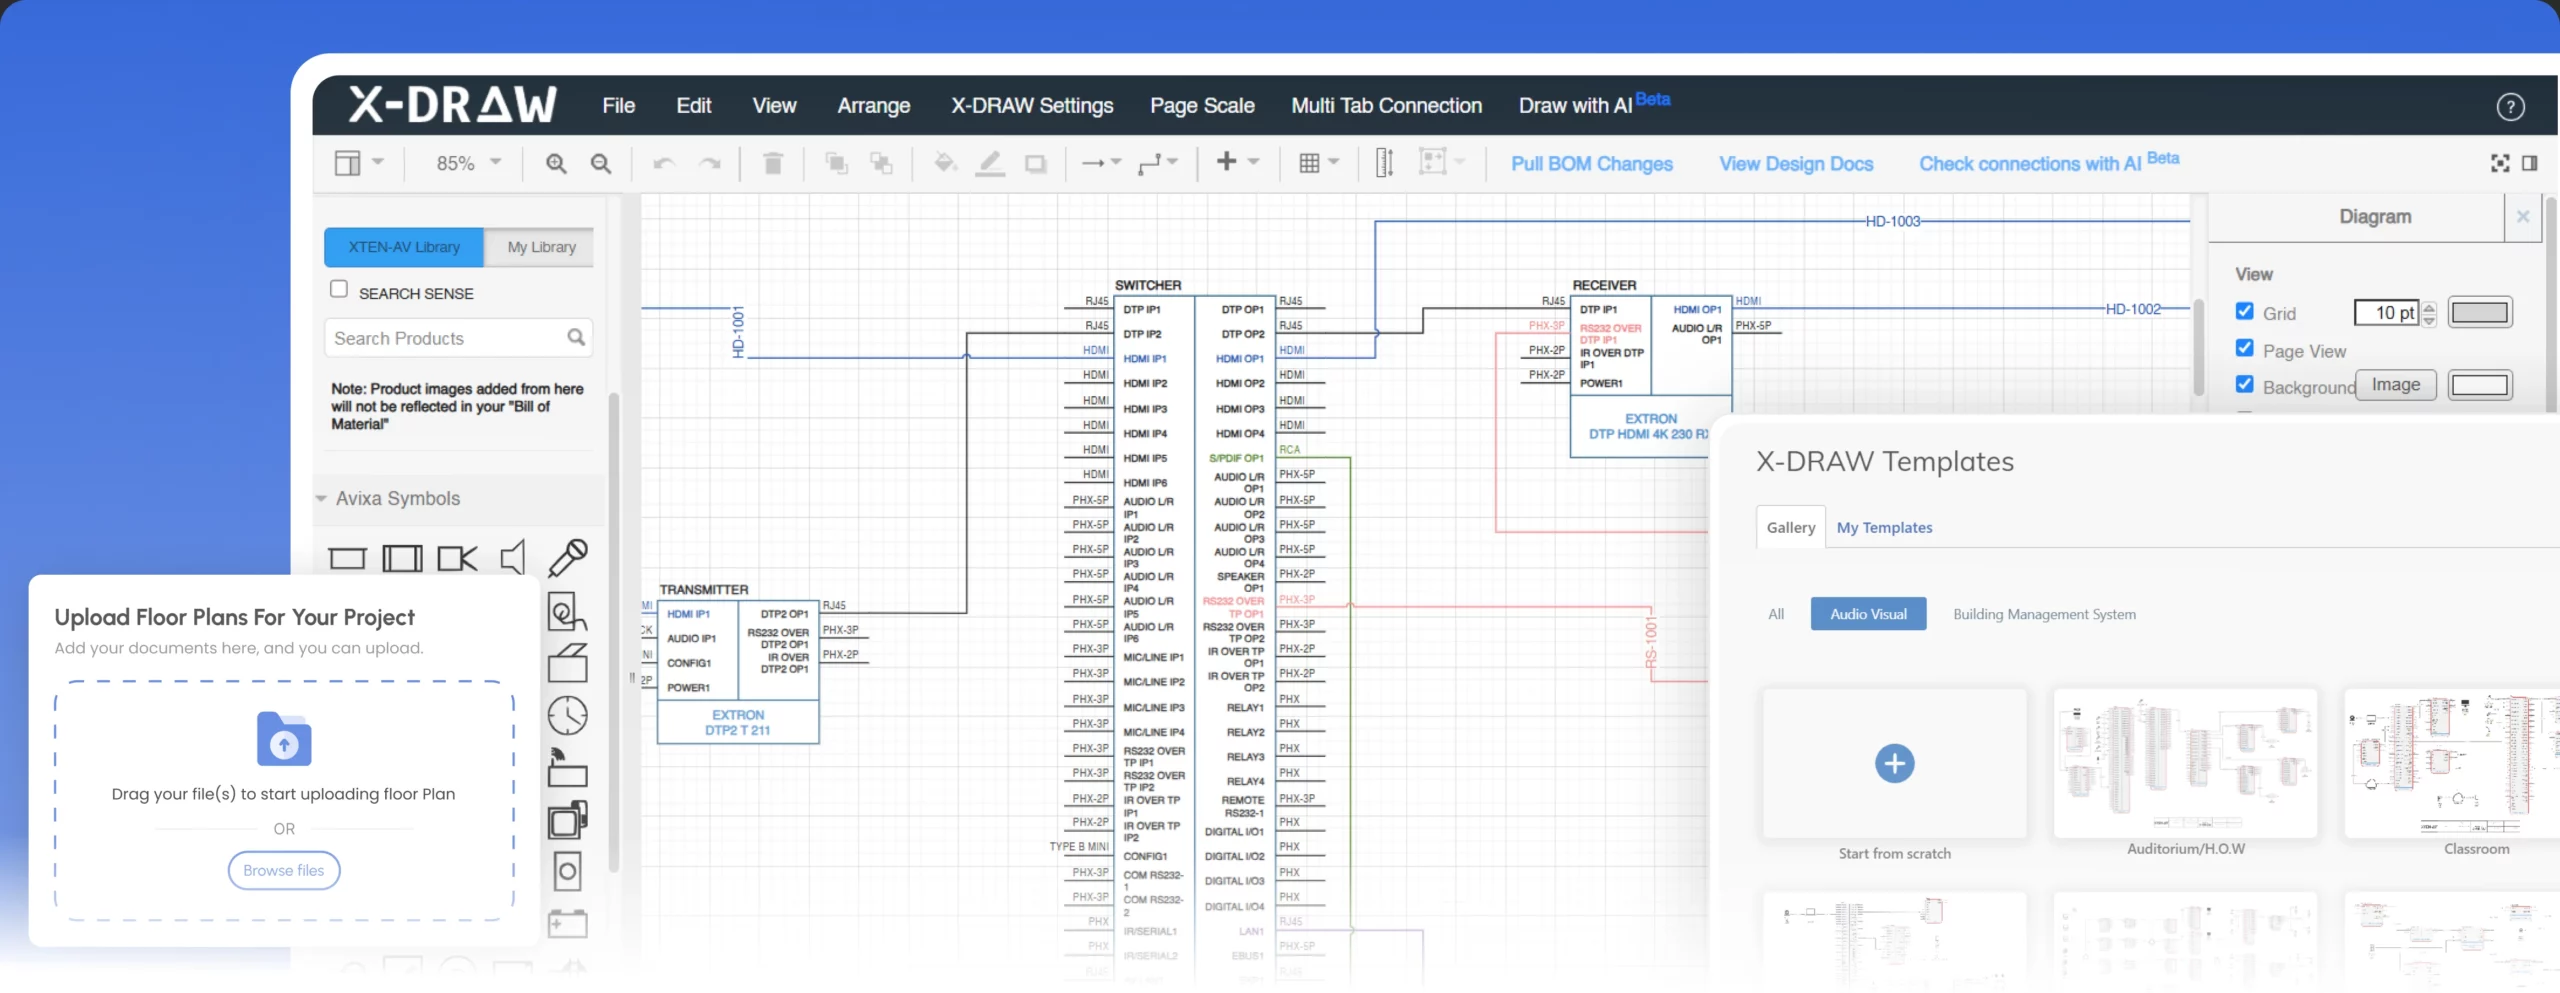Screen dimensions: 2560x993
Task: Select the microphone Avixa symbol
Action: click(x=568, y=558)
